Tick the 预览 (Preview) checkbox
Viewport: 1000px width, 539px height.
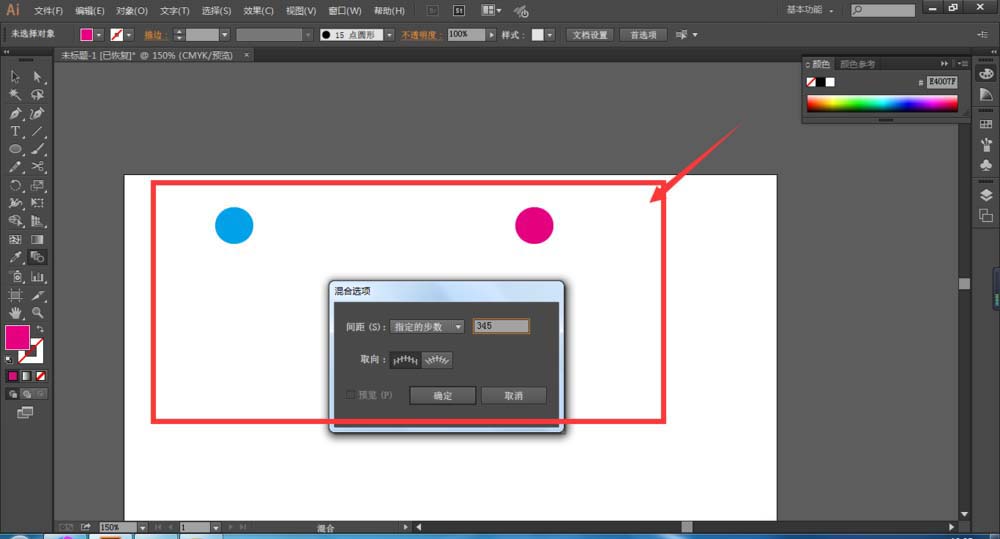(350, 395)
